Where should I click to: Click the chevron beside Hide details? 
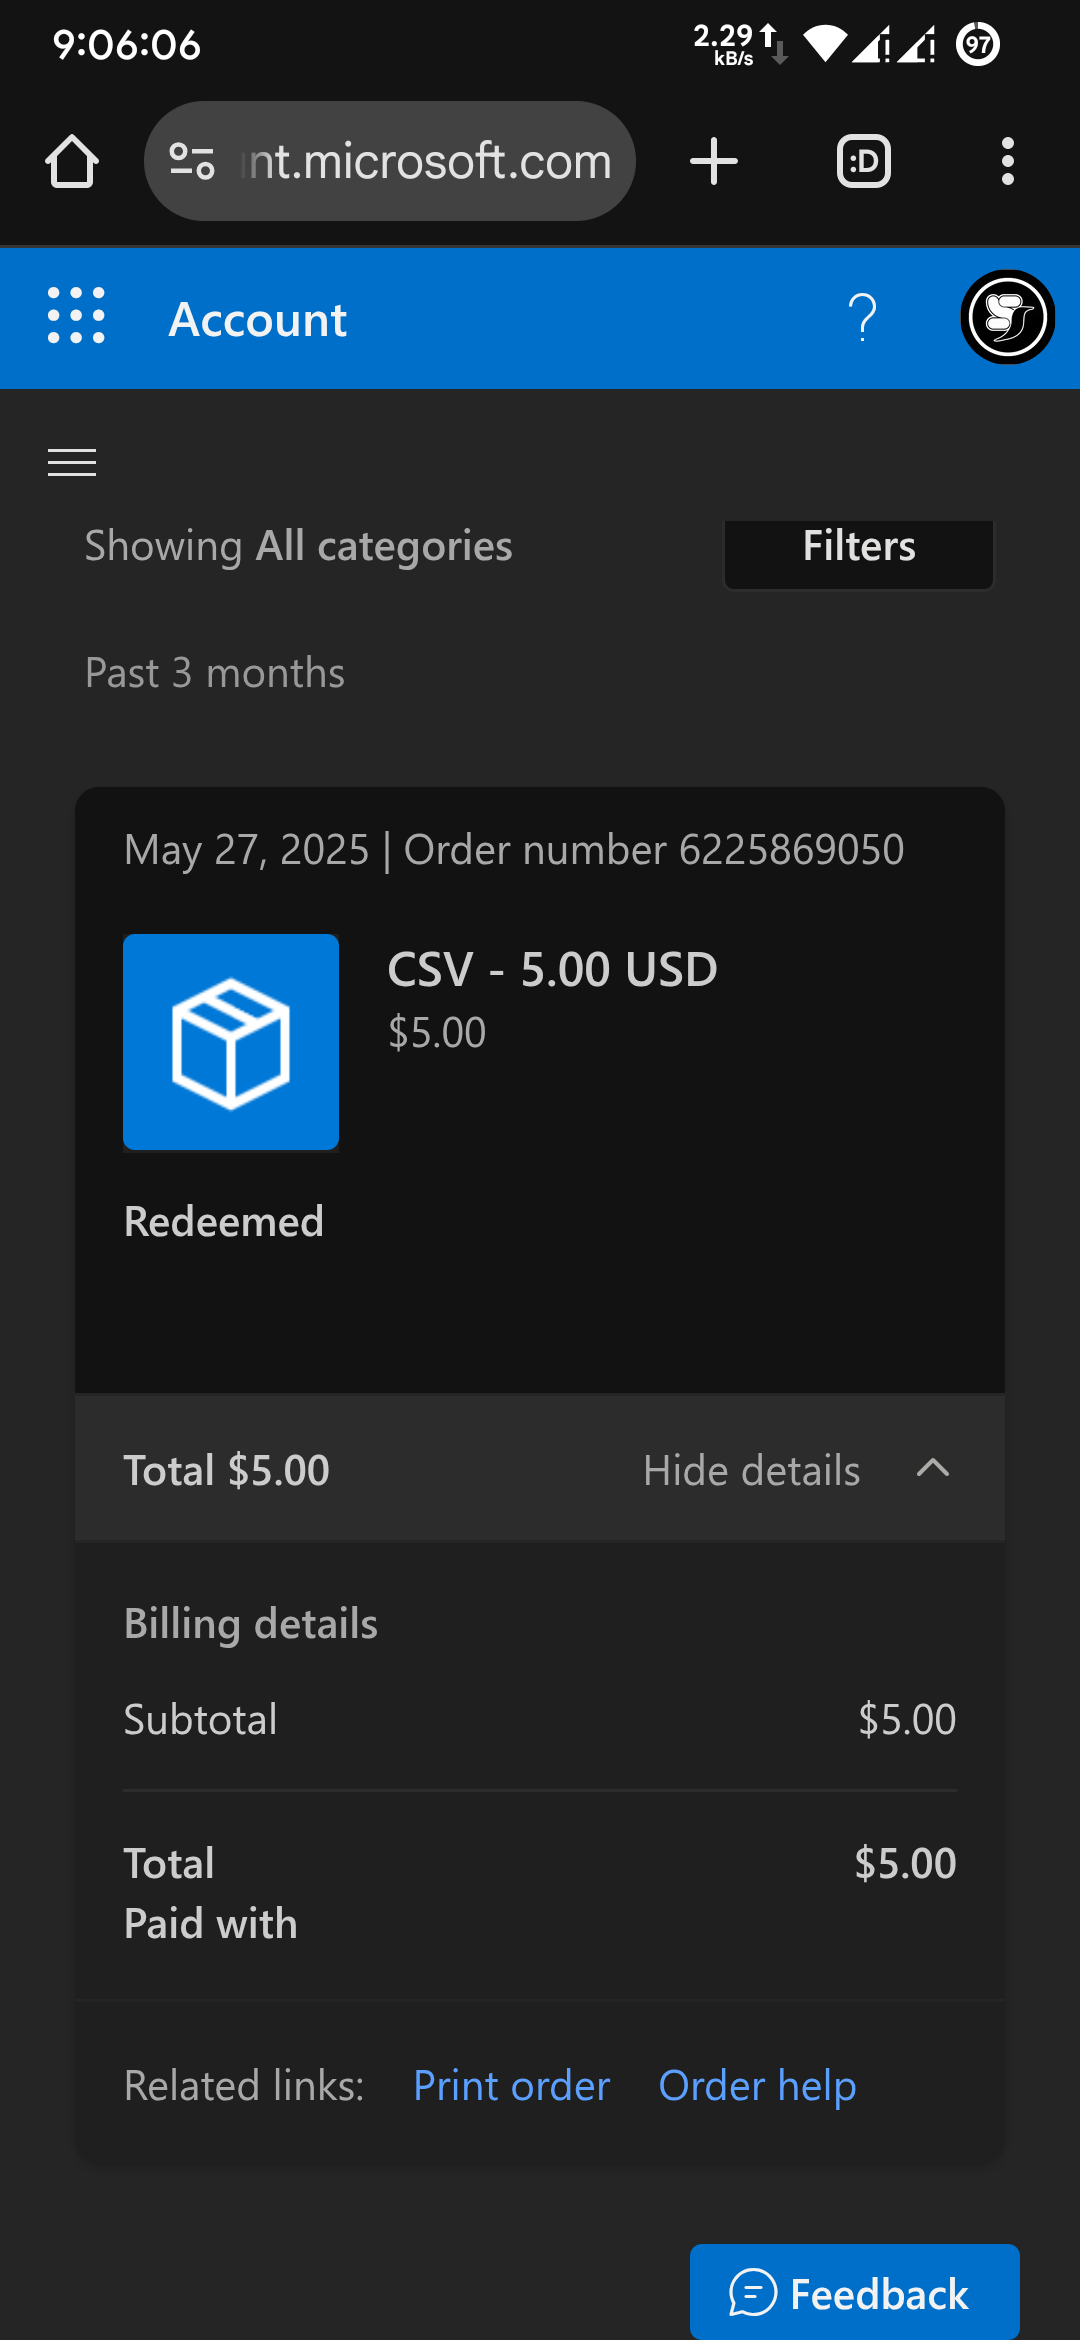[x=933, y=1468]
